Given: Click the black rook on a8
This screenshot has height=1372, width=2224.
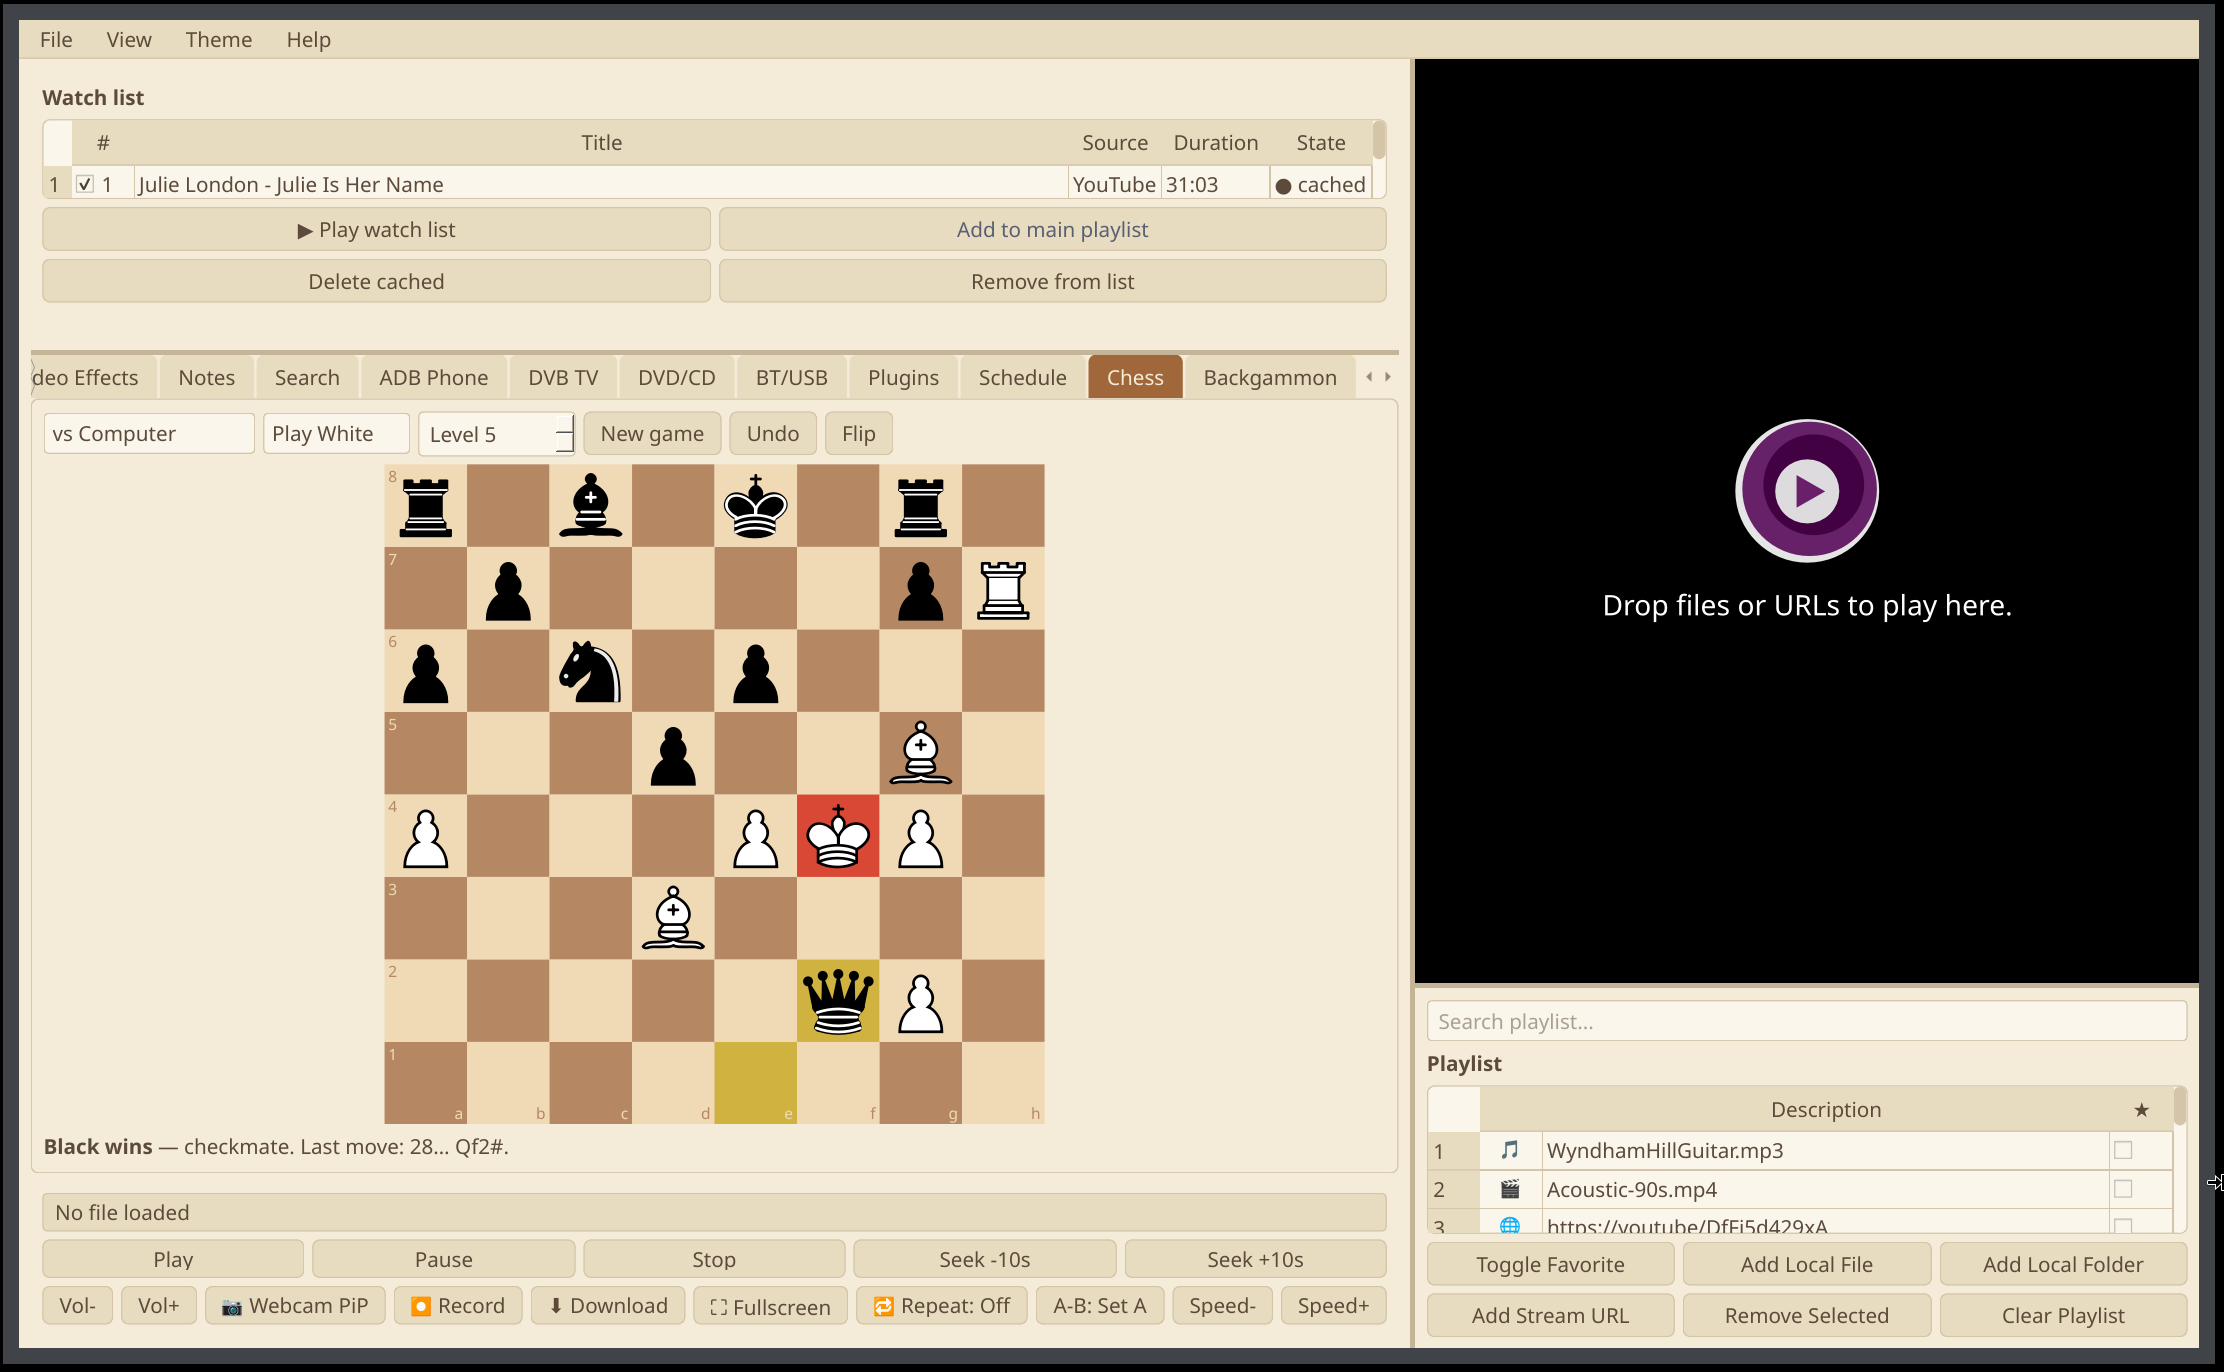Looking at the screenshot, I should (x=426, y=506).
